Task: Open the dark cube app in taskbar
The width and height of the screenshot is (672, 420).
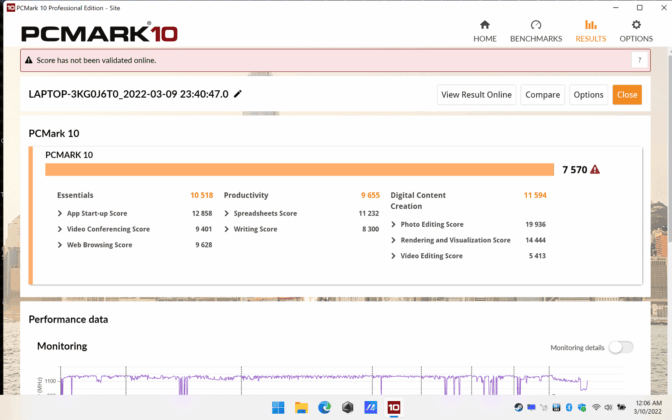Action: coord(348,407)
